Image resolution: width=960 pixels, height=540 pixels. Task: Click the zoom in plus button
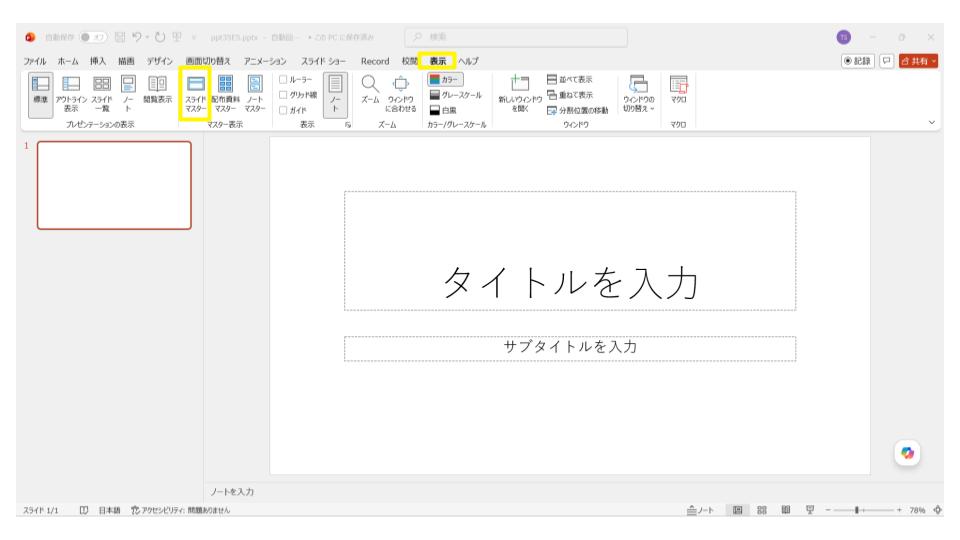[x=899, y=510]
